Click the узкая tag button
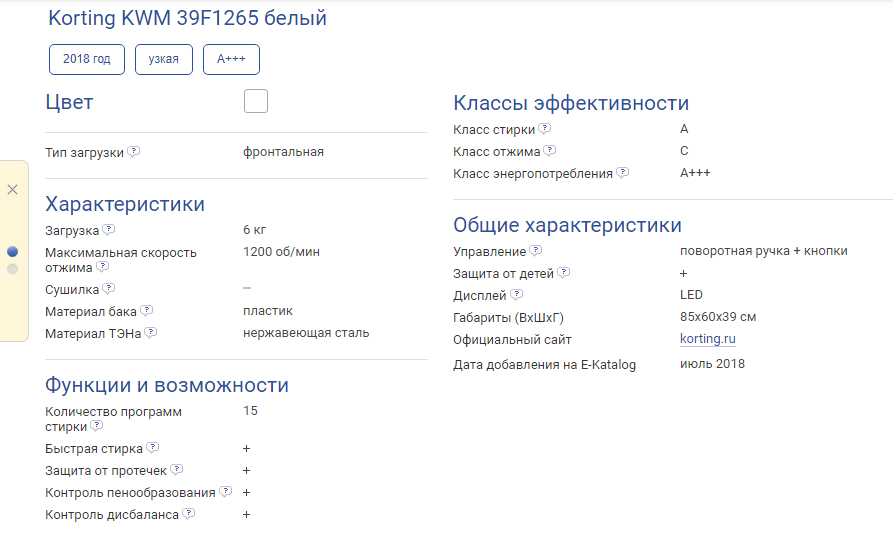Viewport: 893px width, 544px height. [164, 59]
